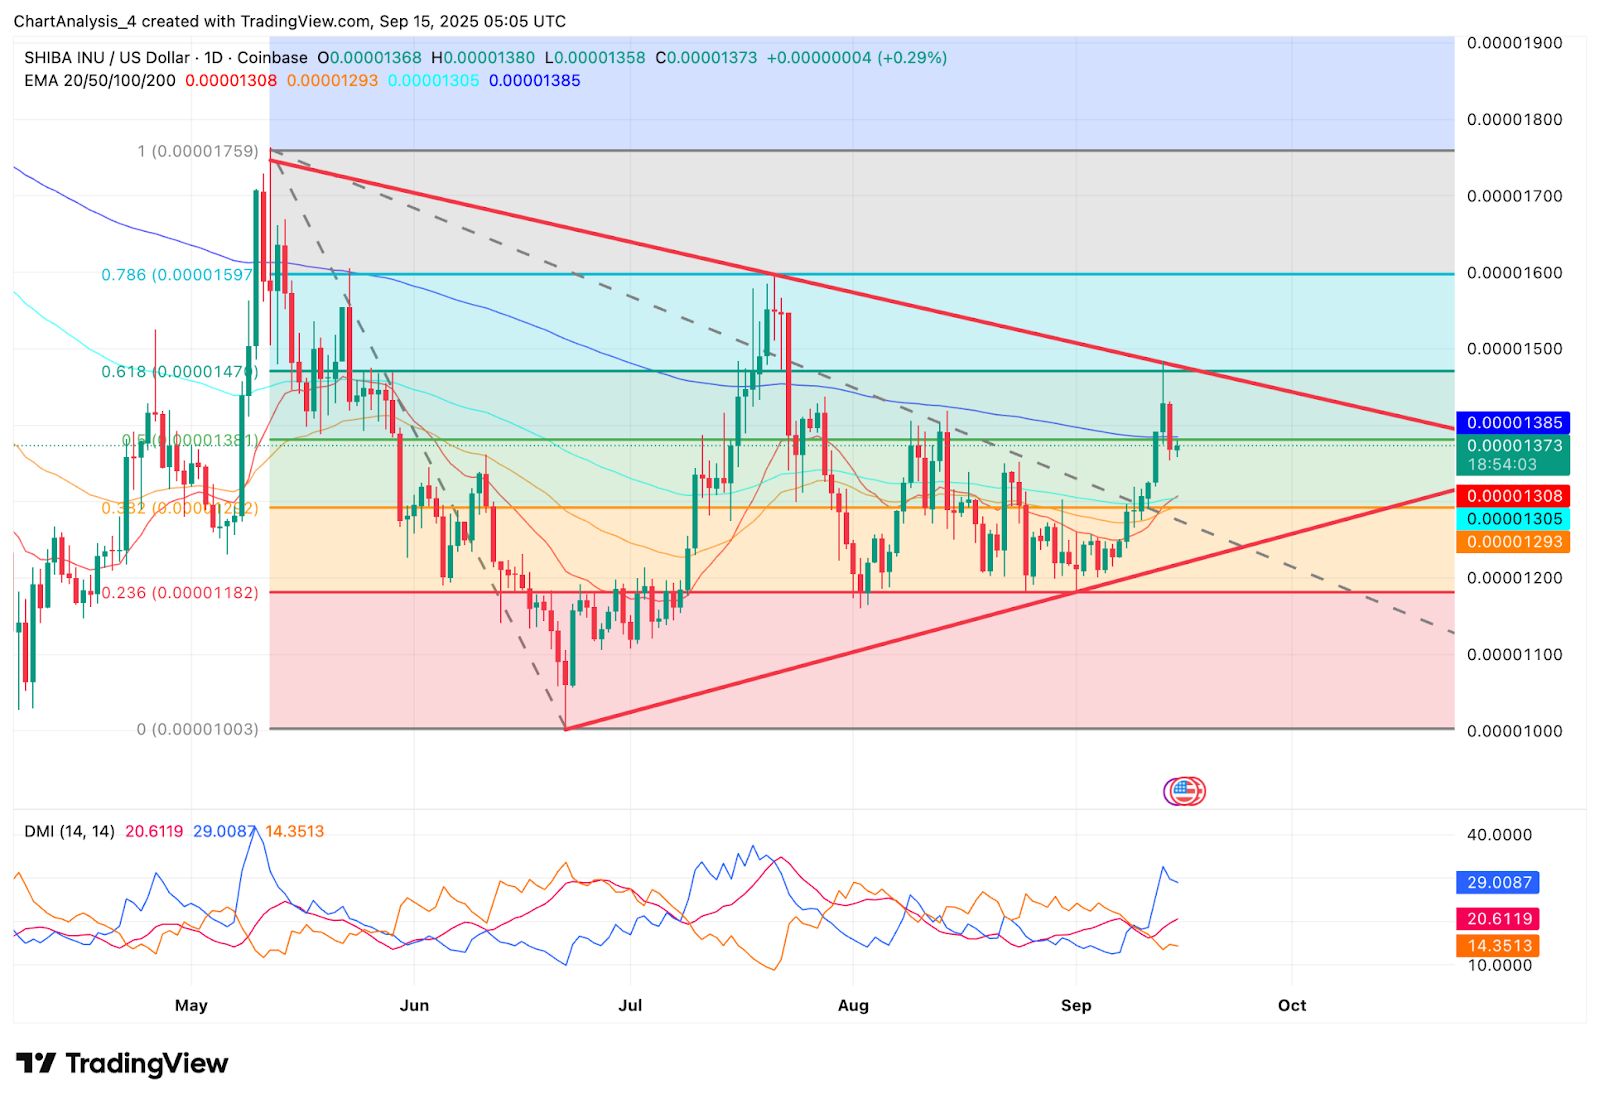Screen dimensions: 1600x1103
Task: Select the orange 0.00001293 EMA price tag
Action: tap(1512, 542)
